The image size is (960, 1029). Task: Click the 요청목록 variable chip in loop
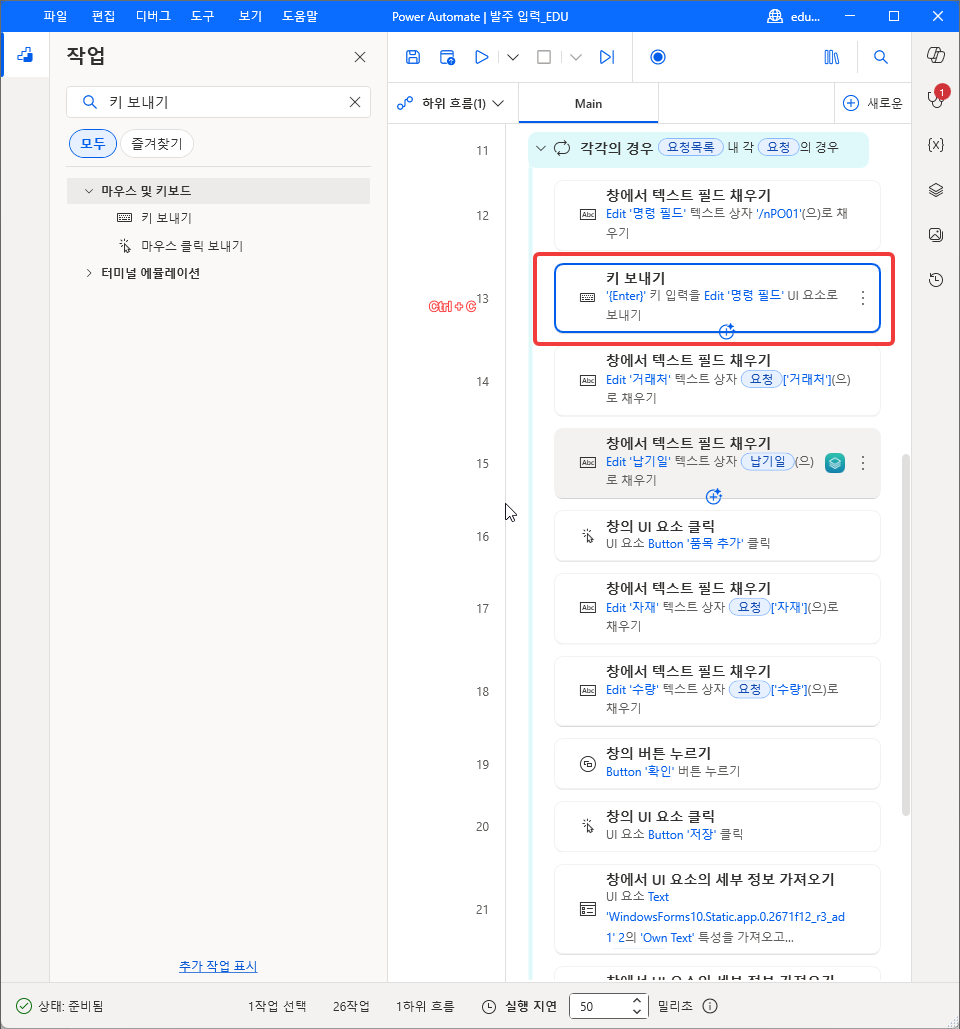tap(690, 147)
